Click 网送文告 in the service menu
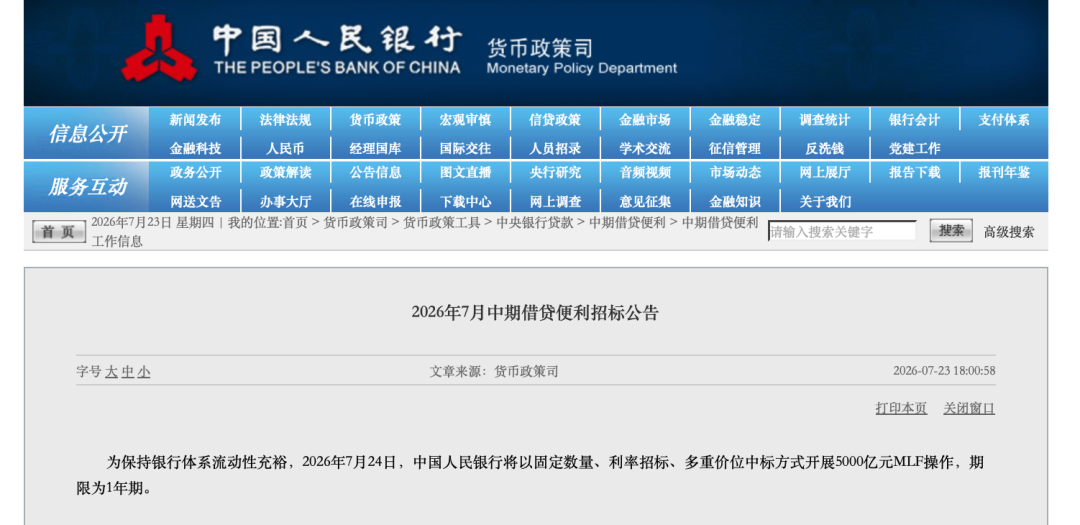 tap(196, 202)
